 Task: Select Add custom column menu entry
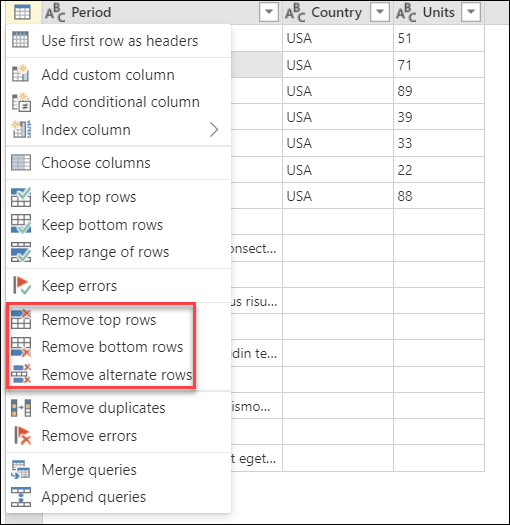pos(119,75)
